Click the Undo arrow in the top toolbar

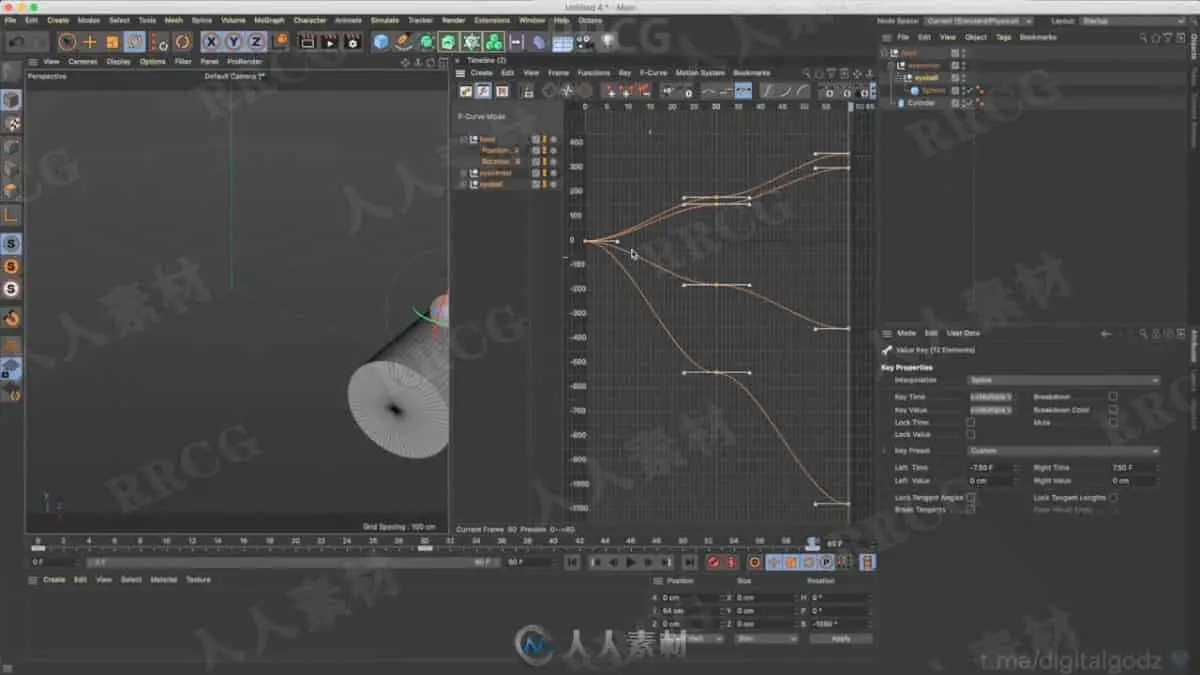16,42
